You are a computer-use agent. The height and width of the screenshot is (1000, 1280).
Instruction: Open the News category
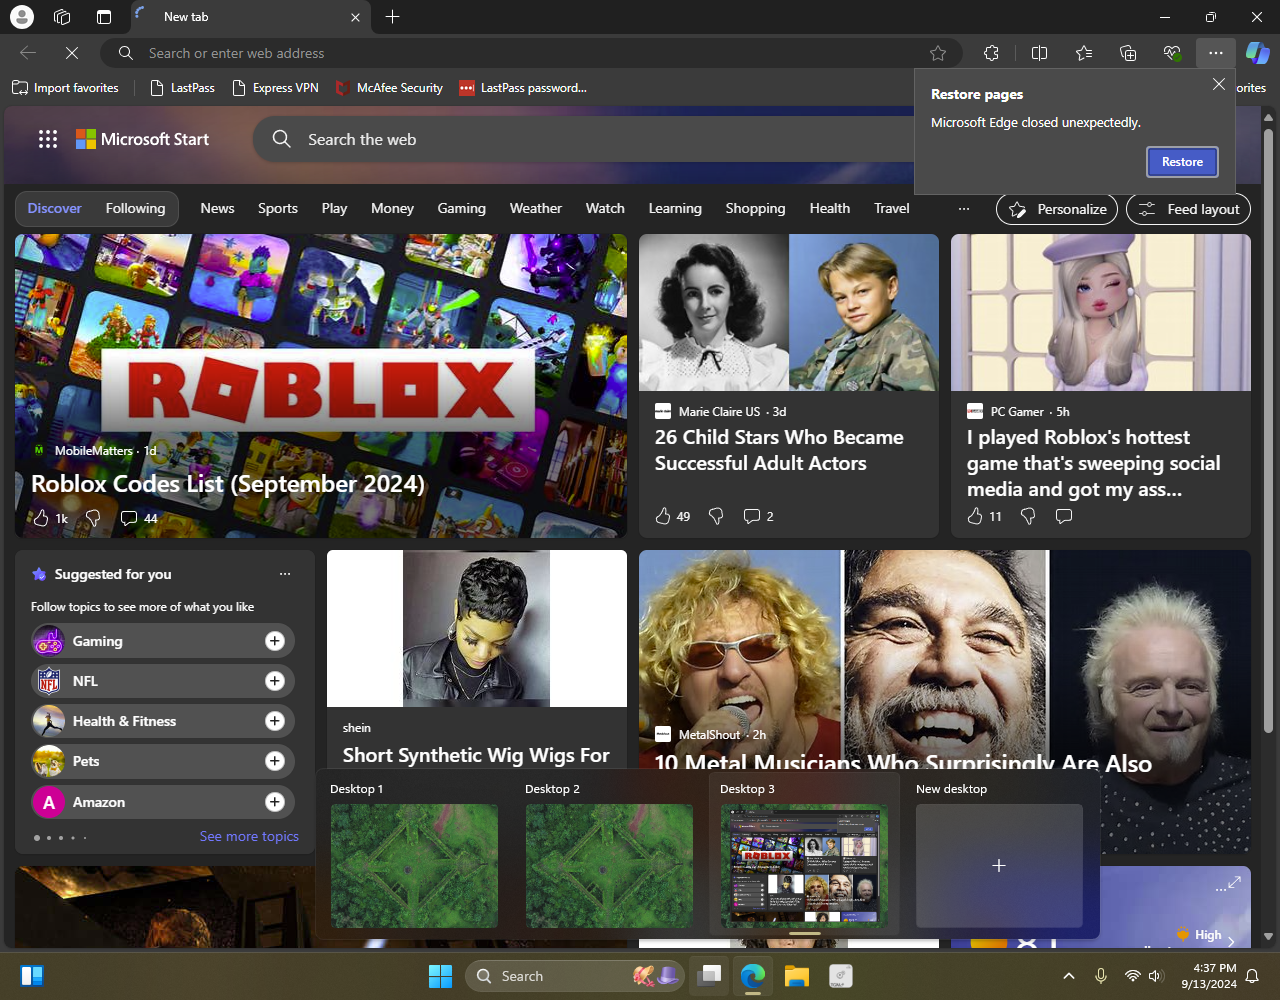click(x=217, y=208)
